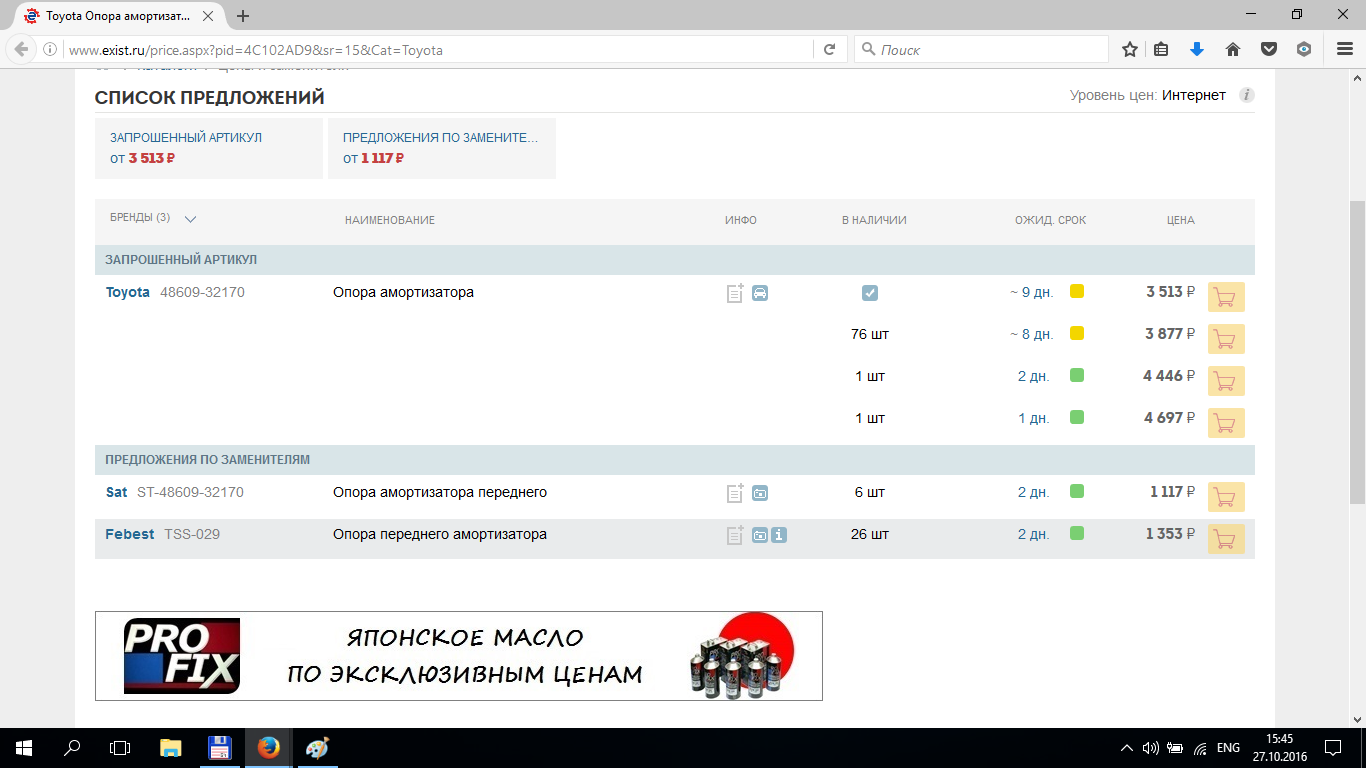Show info icon for Febest TSS-029

tap(779, 535)
